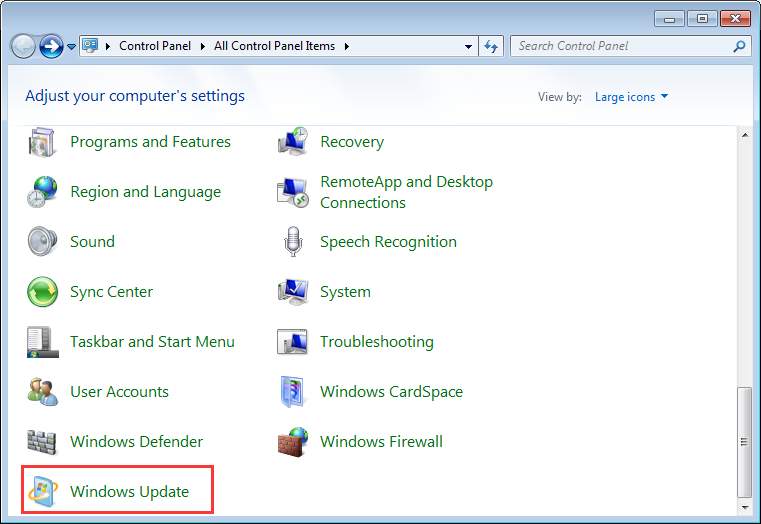The width and height of the screenshot is (761, 524).
Task: Click the scrollbar up arrow
Action: (x=744, y=135)
